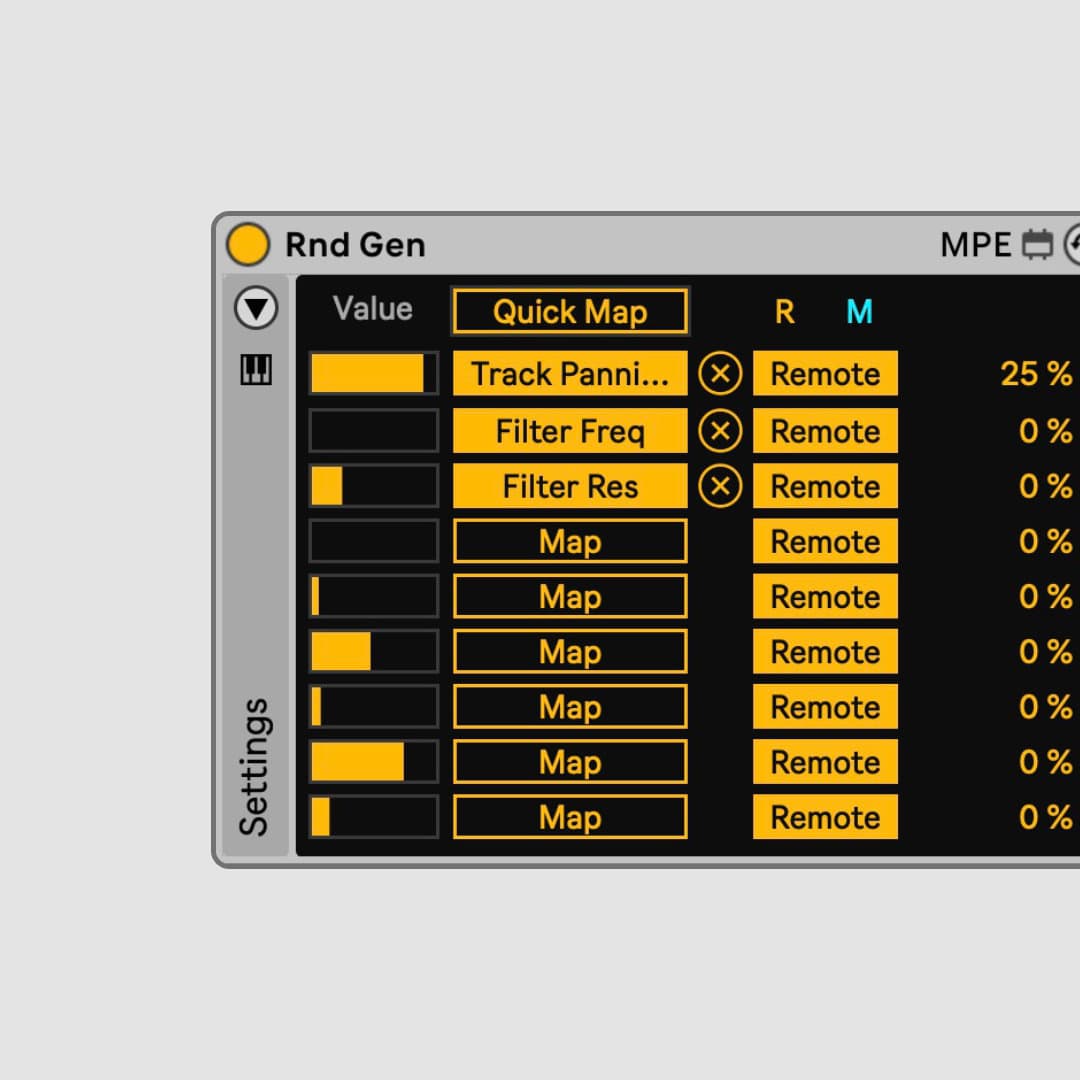Image resolution: width=1080 pixels, height=1080 pixels.
Task: Toggle the cyan M mapping mode
Action: [x=858, y=312]
